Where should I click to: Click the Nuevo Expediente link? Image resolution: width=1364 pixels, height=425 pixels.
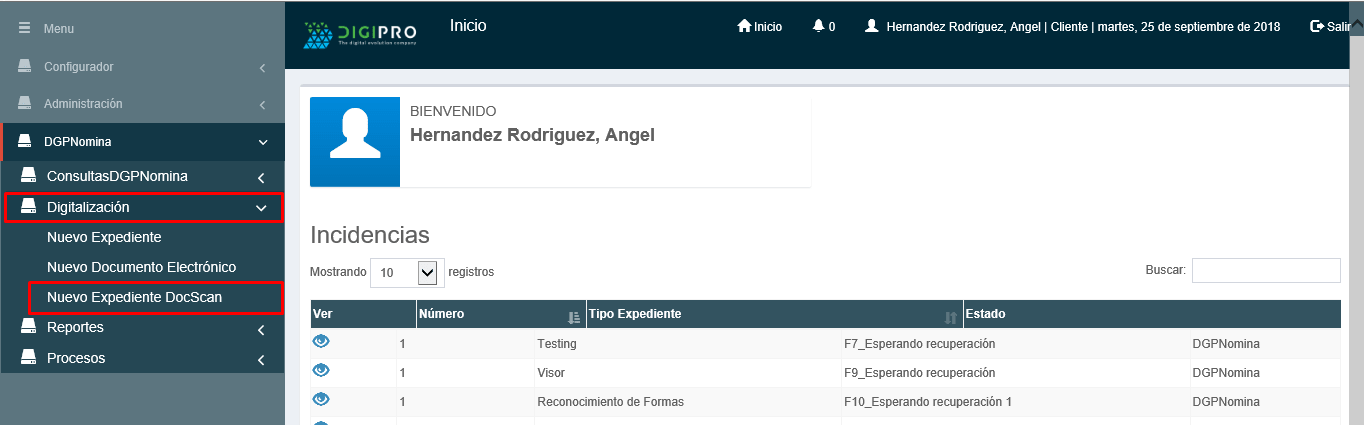pyautogui.click(x=104, y=237)
